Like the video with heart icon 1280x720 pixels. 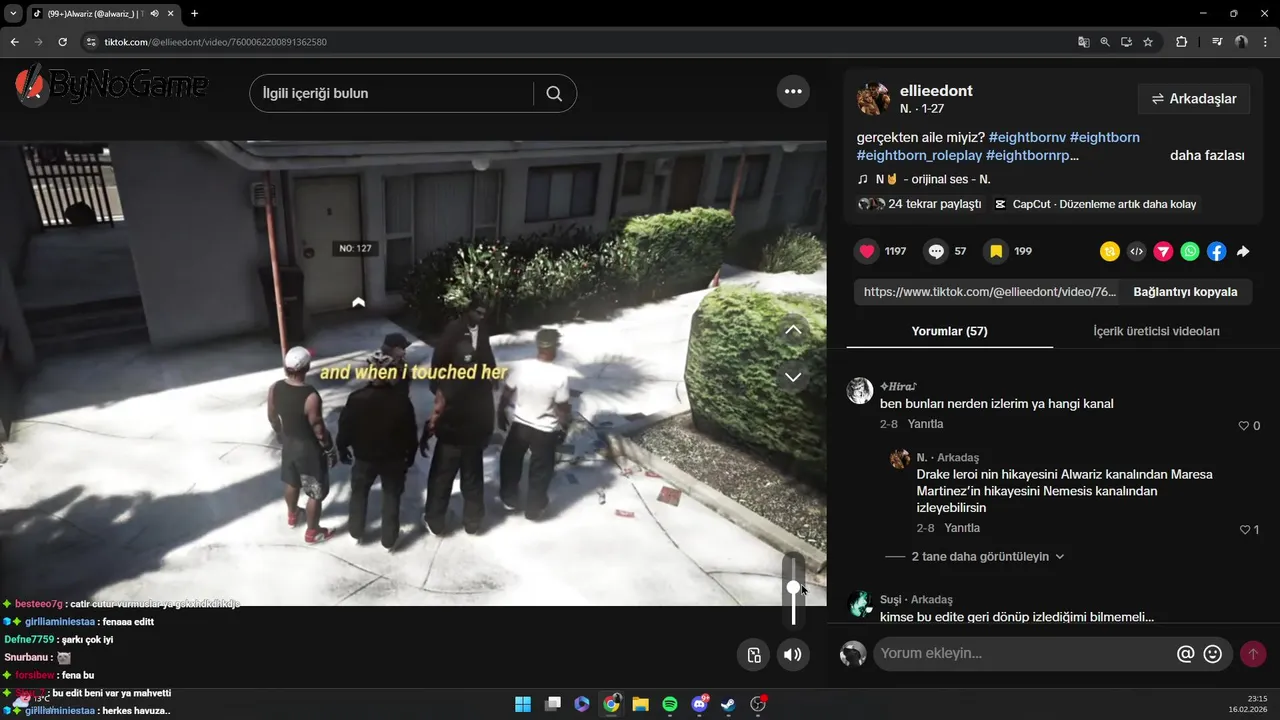point(867,251)
